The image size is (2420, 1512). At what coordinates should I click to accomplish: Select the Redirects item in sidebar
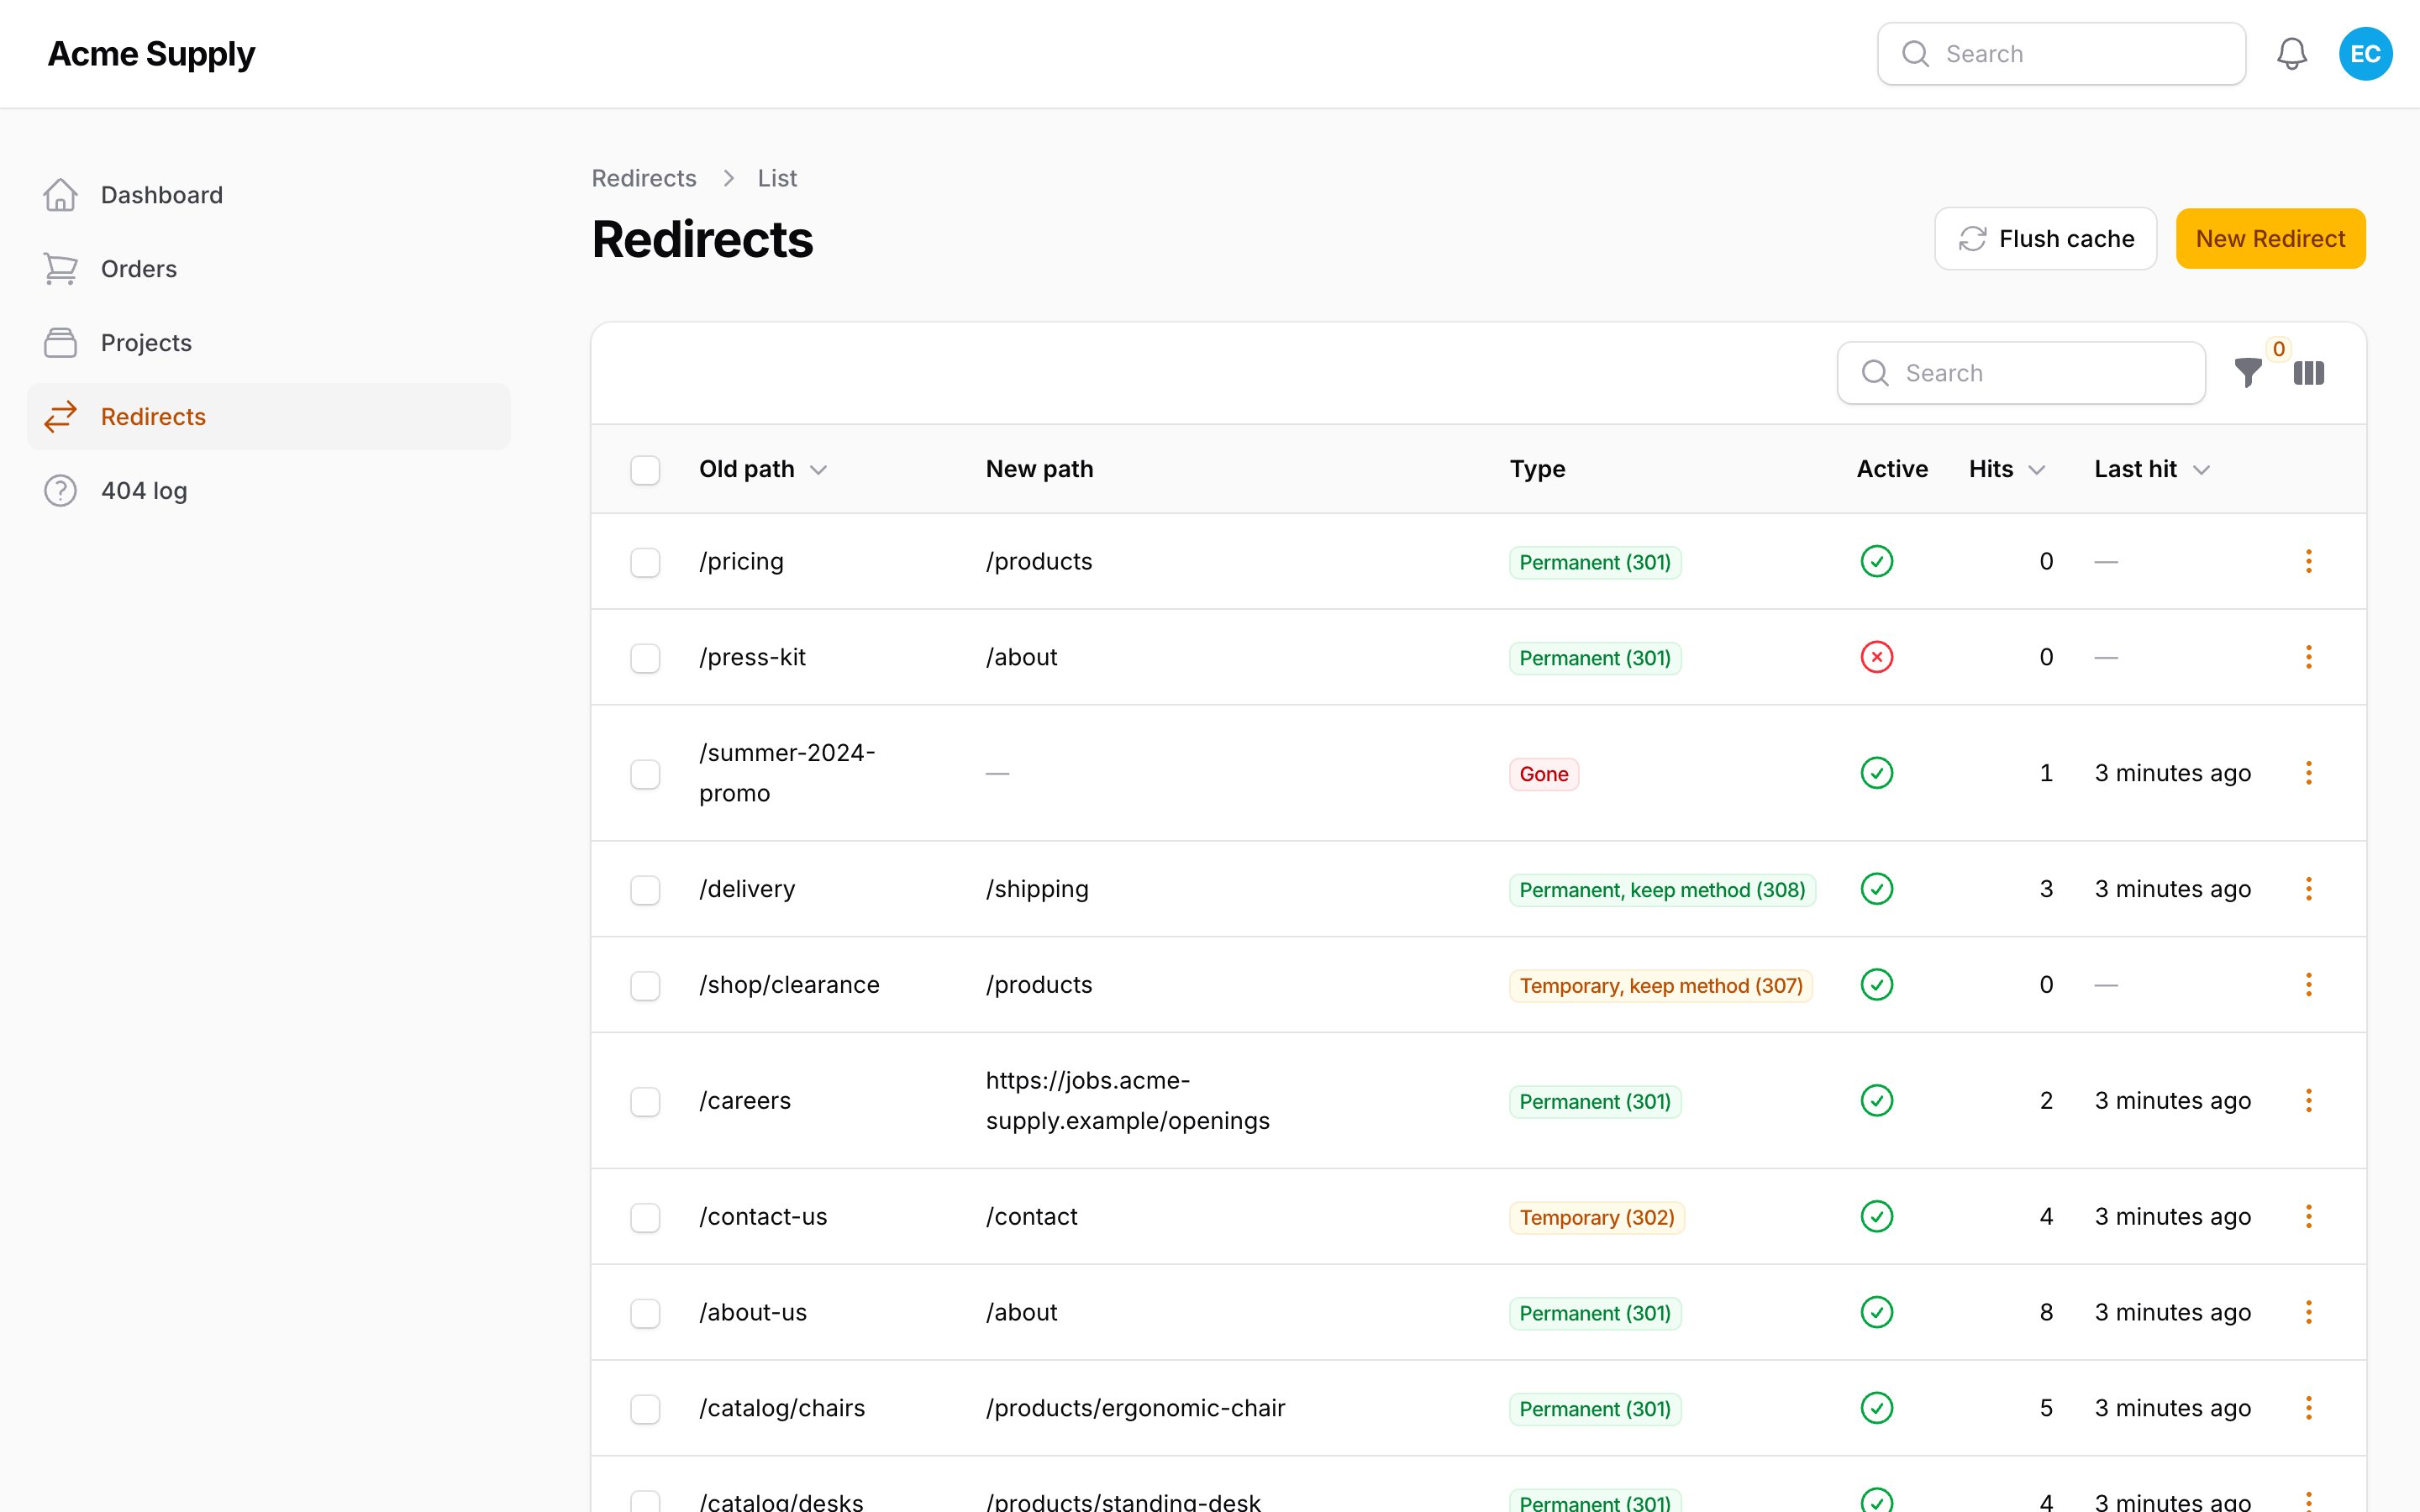(268, 417)
